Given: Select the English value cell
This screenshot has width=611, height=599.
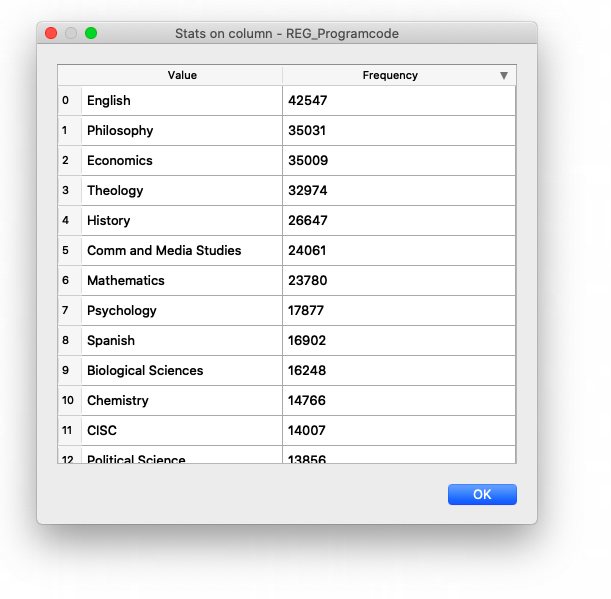Looking at the screenshot, I should pyautogui.click(x=182, y=100).
